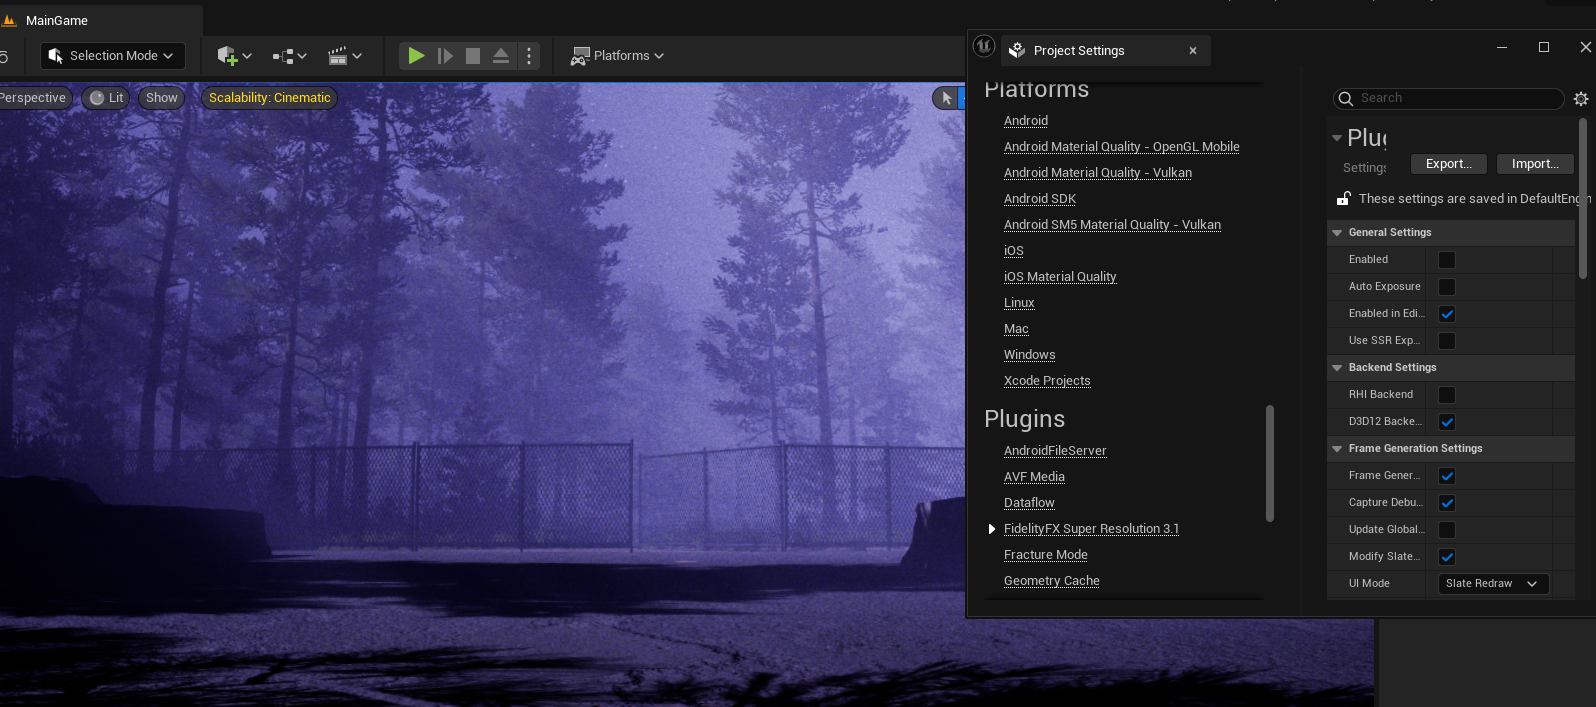Viewport: 1596px width, 707px height.
Task: Toggle the Use SSR Experimental checkbox
Action: click(x=1447, y=341)
